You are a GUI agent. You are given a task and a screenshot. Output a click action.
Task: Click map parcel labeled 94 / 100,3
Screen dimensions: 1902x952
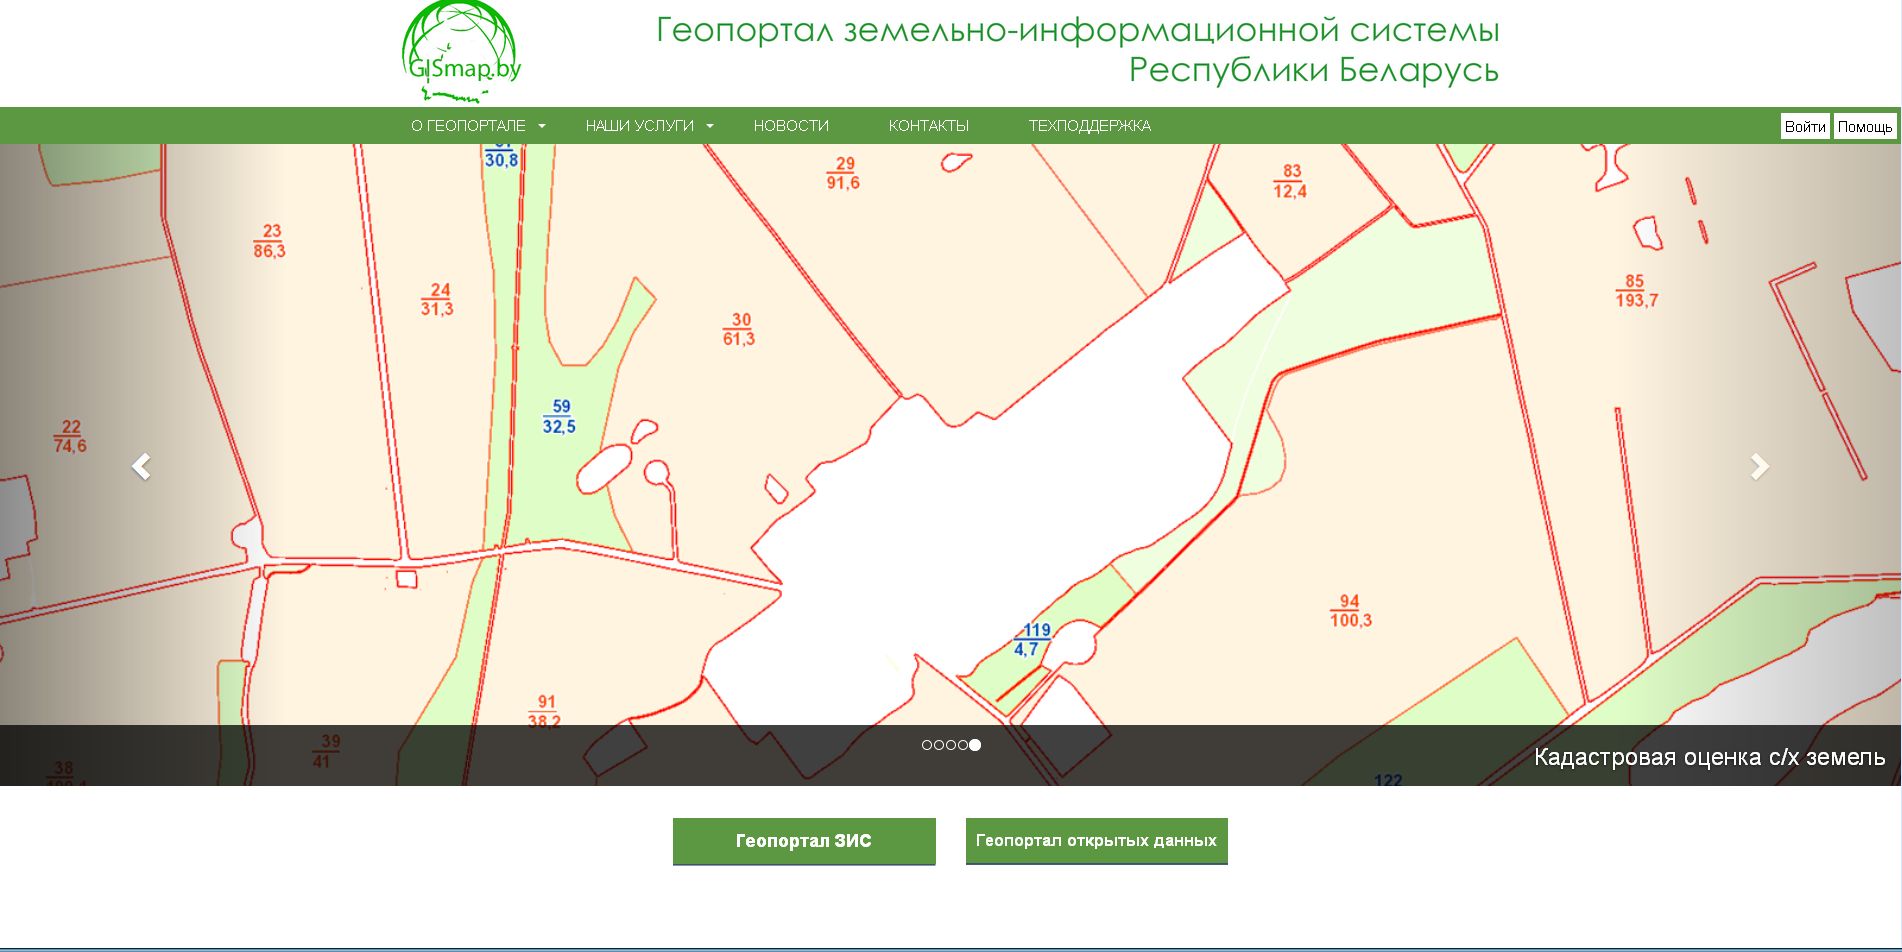point(1350,611)
